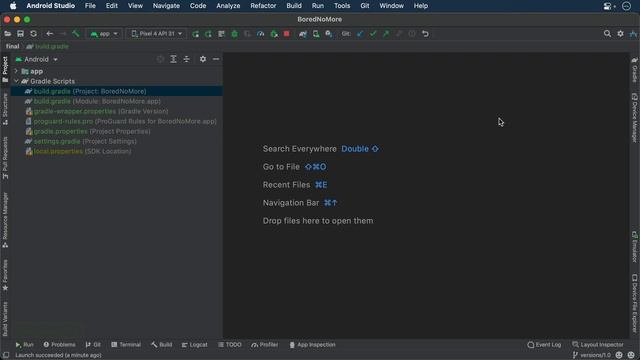This screenshot has height=360, width=640.
Task: Open the app run configuration dropdown
Action: click(104, 34)
